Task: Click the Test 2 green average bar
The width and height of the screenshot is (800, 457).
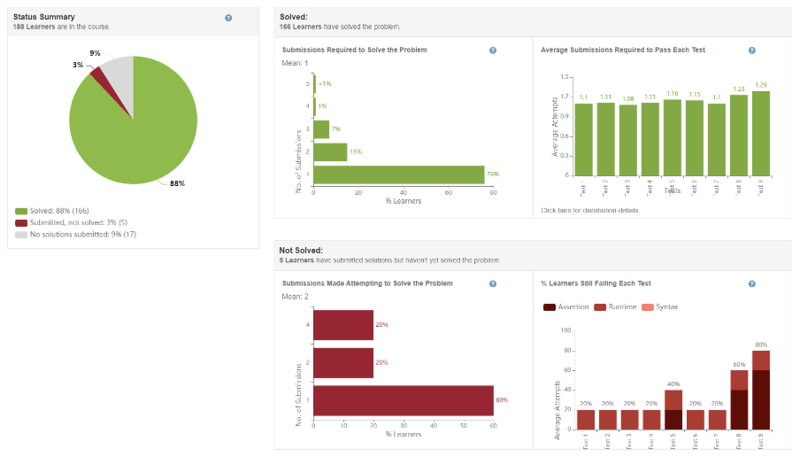Action: pos(606,139)
